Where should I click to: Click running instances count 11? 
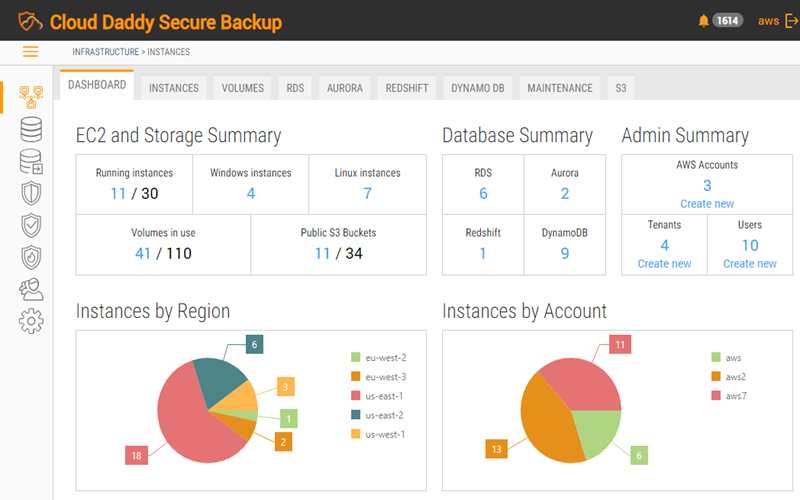tap(118, 194)
